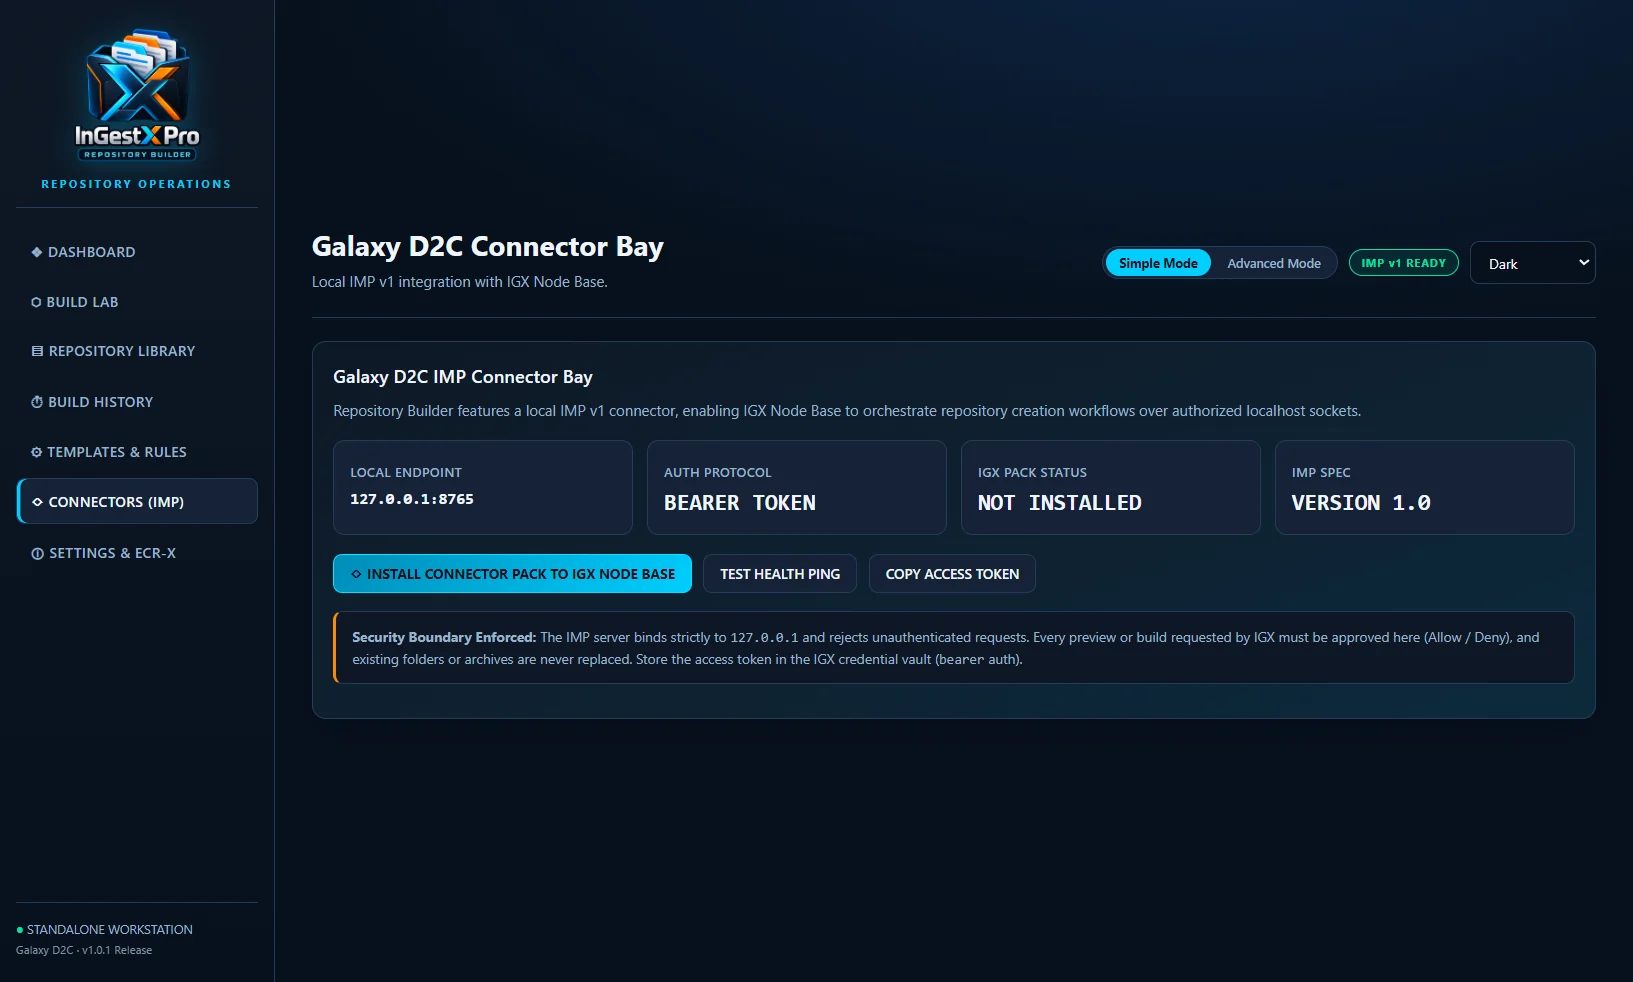
Task: Click the Build Lab circle icon
Action: tap(36, 302)
